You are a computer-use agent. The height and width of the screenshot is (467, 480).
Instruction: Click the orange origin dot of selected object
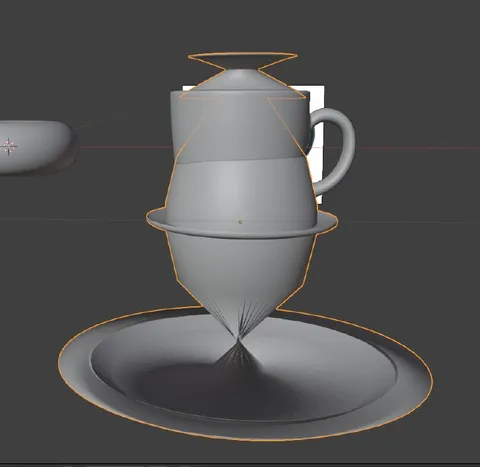[x=240, y=222]
